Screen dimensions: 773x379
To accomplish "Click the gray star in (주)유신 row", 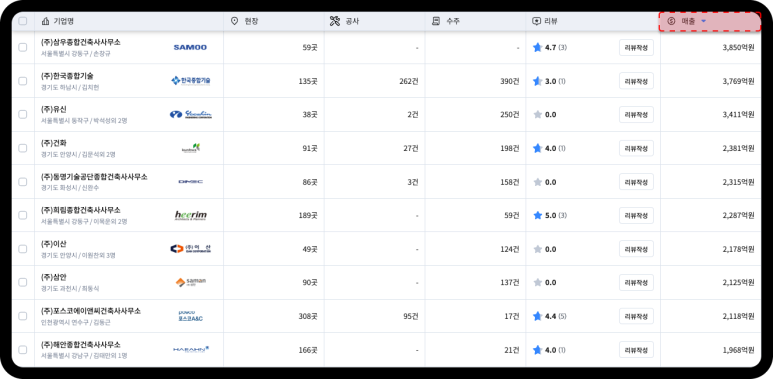I will (x=537, y=114).
